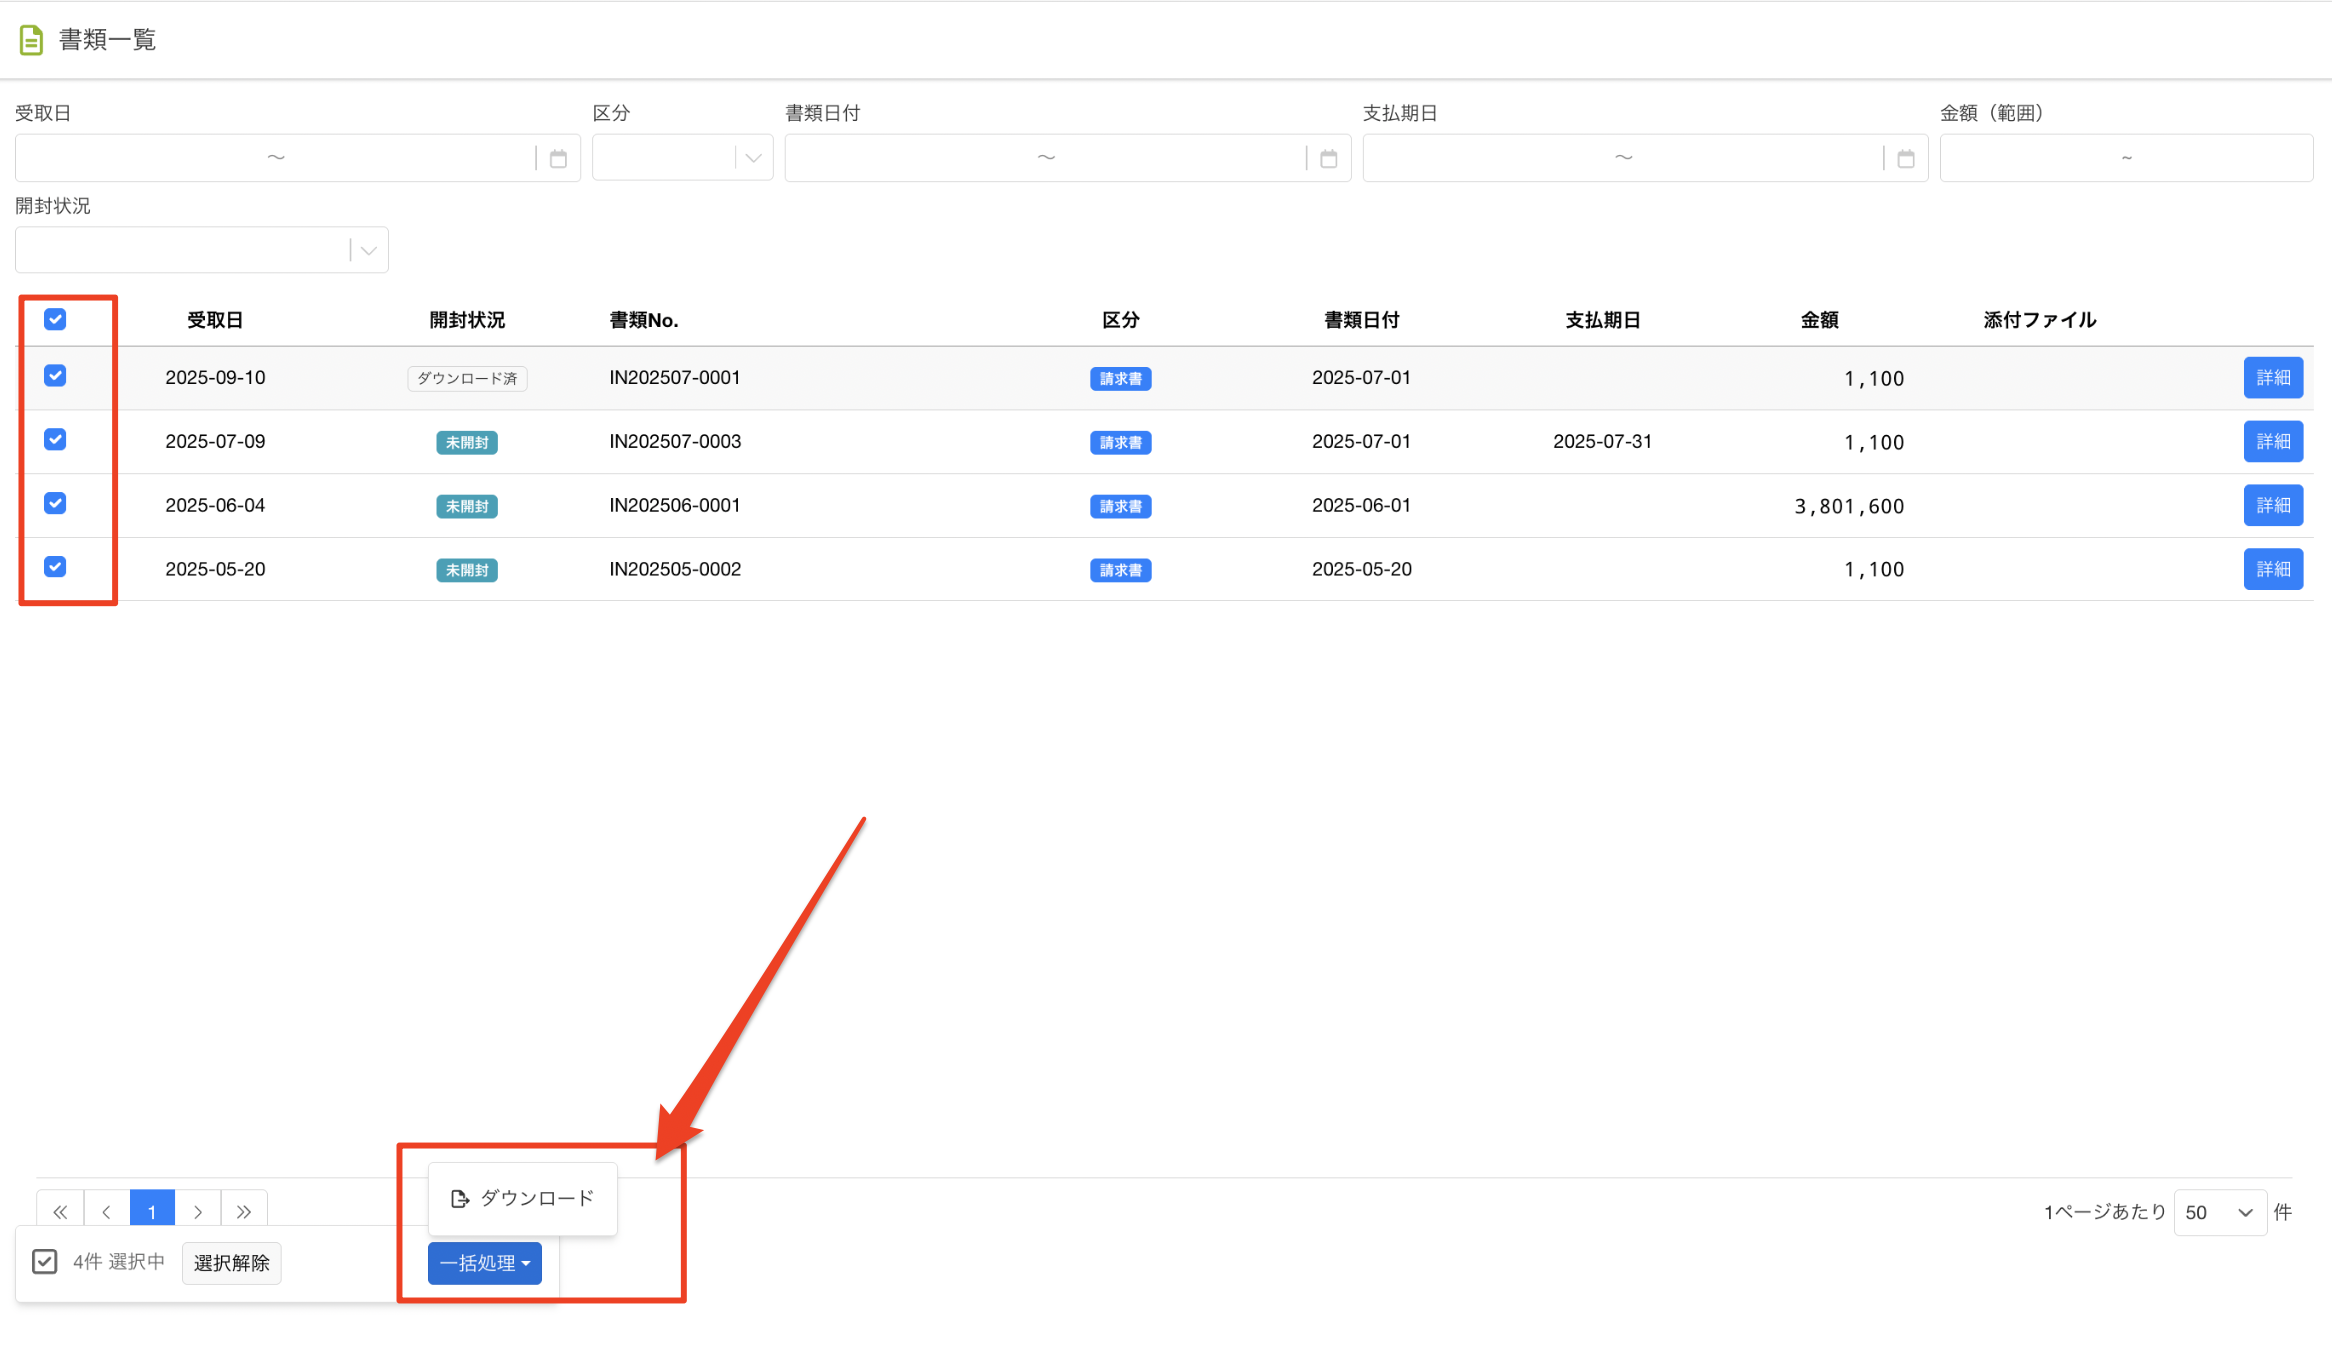Click the 未開封 badge on the 2025-05-20 row
The image size is (2332, 1350).
pyautogui.click(x=467, y=570)
